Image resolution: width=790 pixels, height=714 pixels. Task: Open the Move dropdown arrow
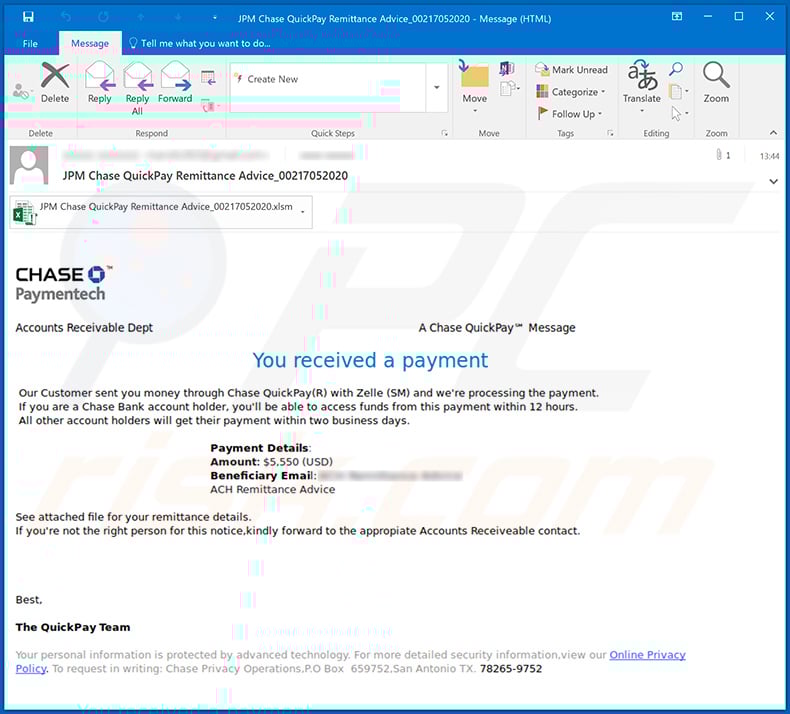[x=475, y=110]
